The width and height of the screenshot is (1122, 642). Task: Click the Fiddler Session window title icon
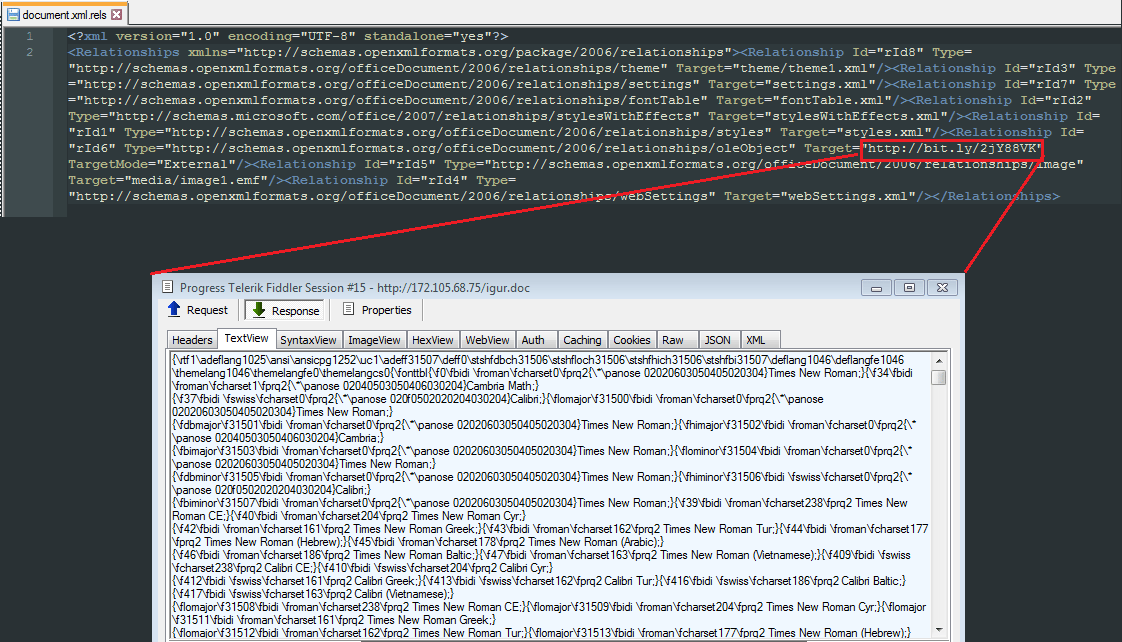click(x=167, y=287)
